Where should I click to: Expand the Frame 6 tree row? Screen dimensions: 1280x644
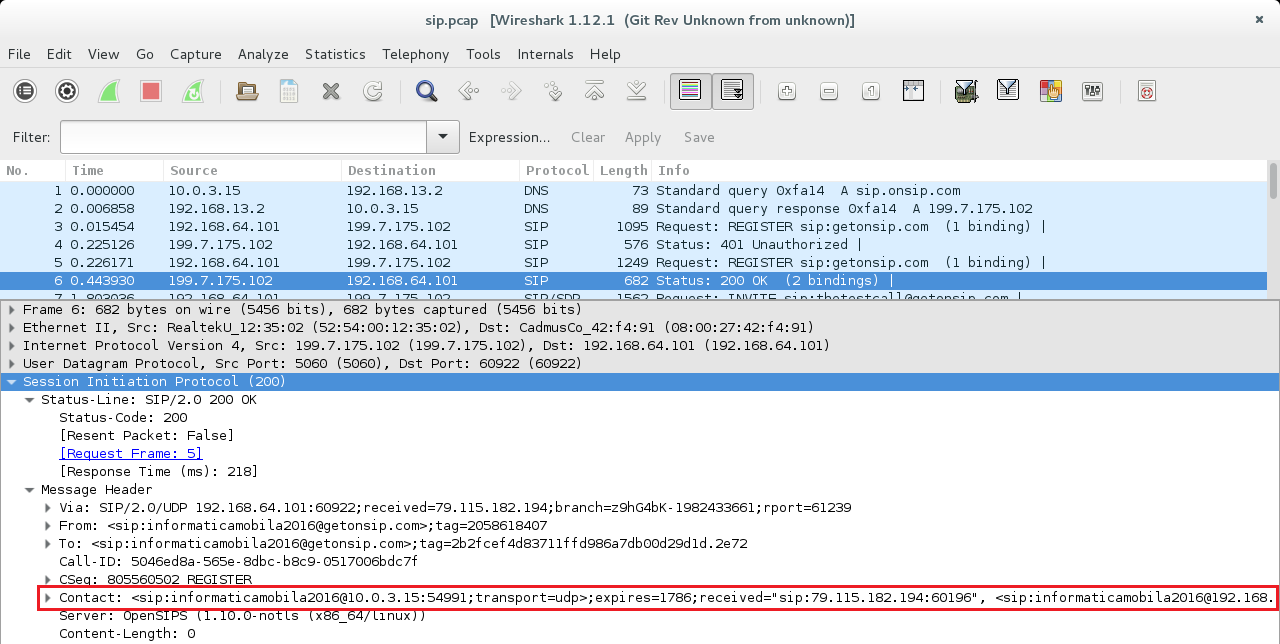11,309
